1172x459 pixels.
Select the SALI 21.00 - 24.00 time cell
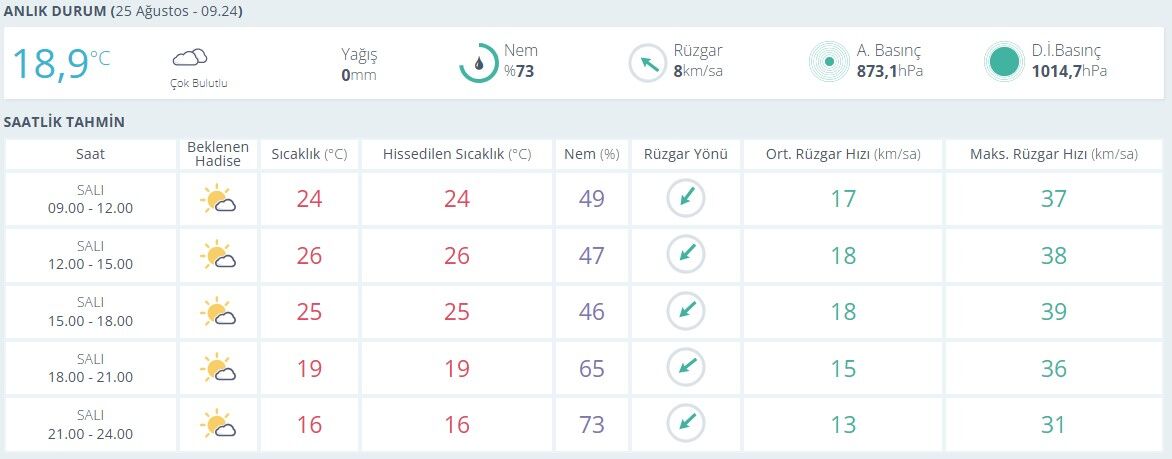(90, 425)
